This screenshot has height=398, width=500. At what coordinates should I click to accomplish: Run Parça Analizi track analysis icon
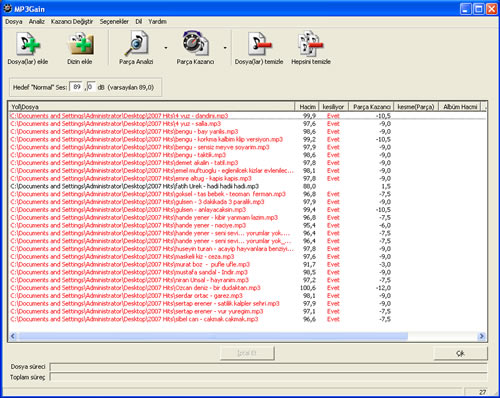136,43
